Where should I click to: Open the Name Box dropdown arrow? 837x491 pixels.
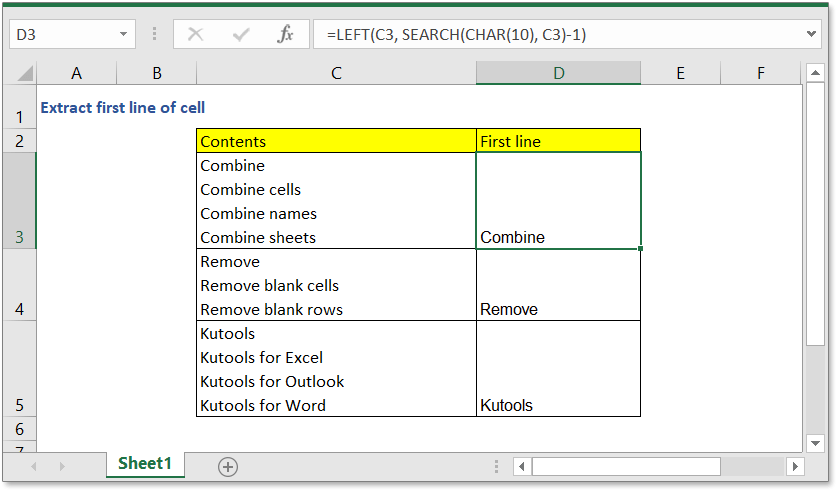[x=124, y=34]
